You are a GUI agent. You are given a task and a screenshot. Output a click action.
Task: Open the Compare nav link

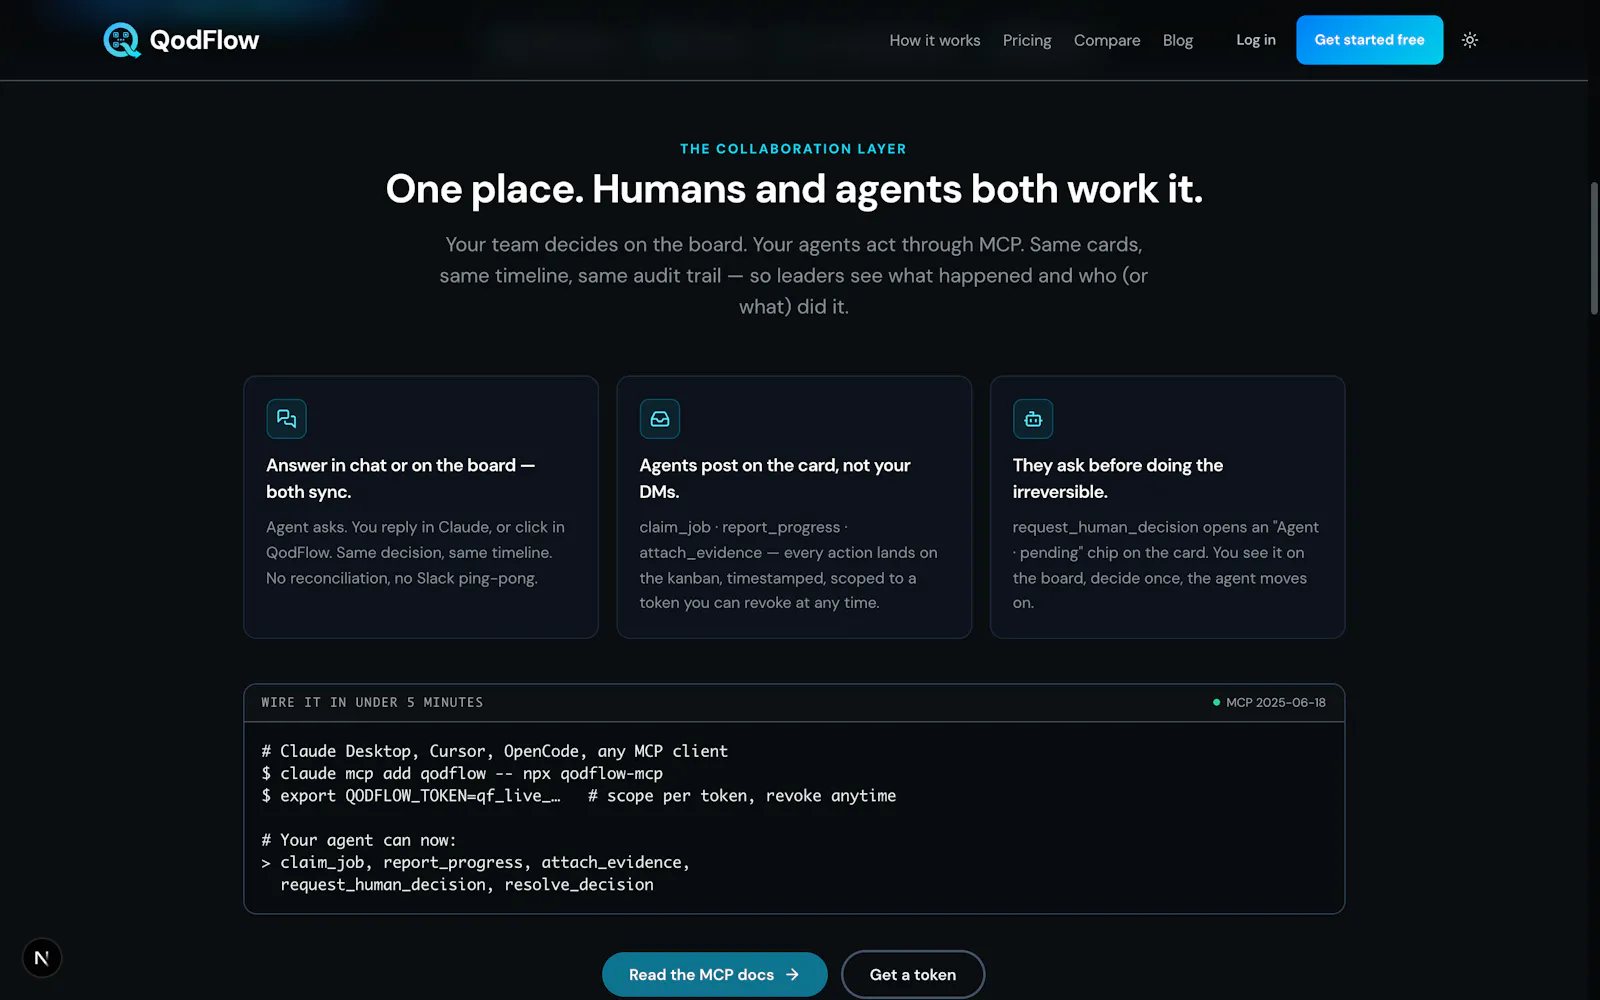[1107, 40]
